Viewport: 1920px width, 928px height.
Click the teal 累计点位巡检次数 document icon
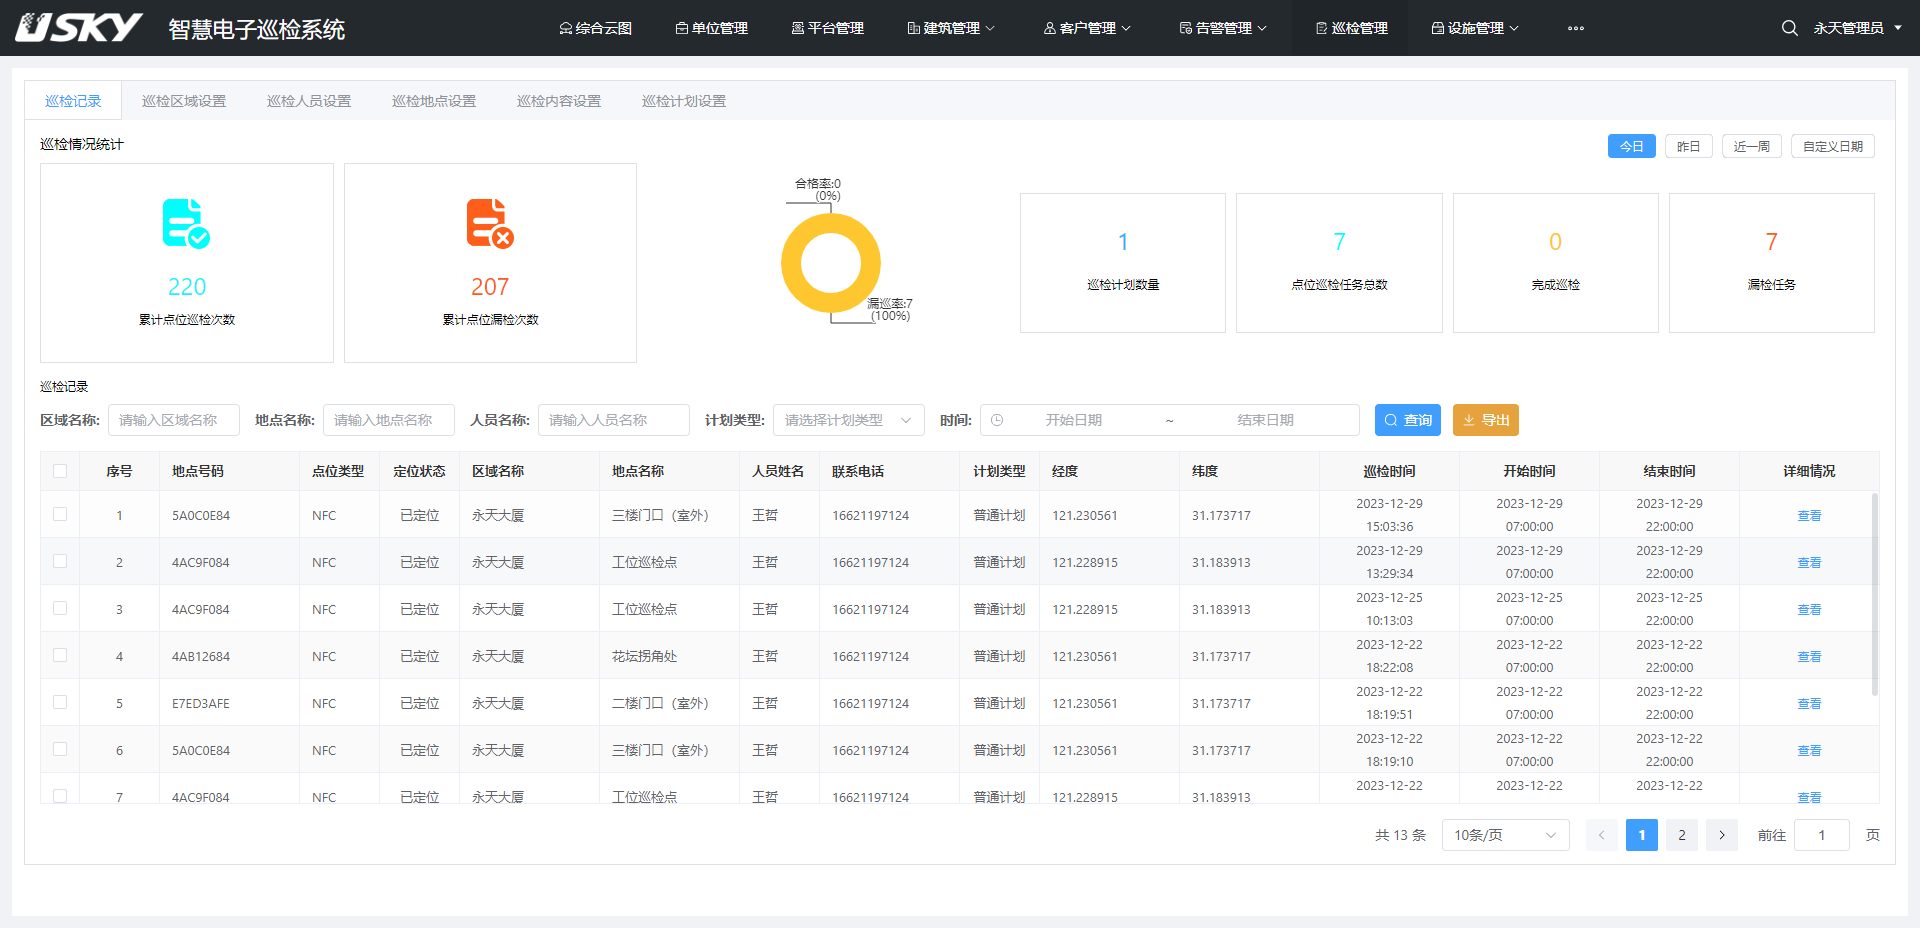point(185,223)
